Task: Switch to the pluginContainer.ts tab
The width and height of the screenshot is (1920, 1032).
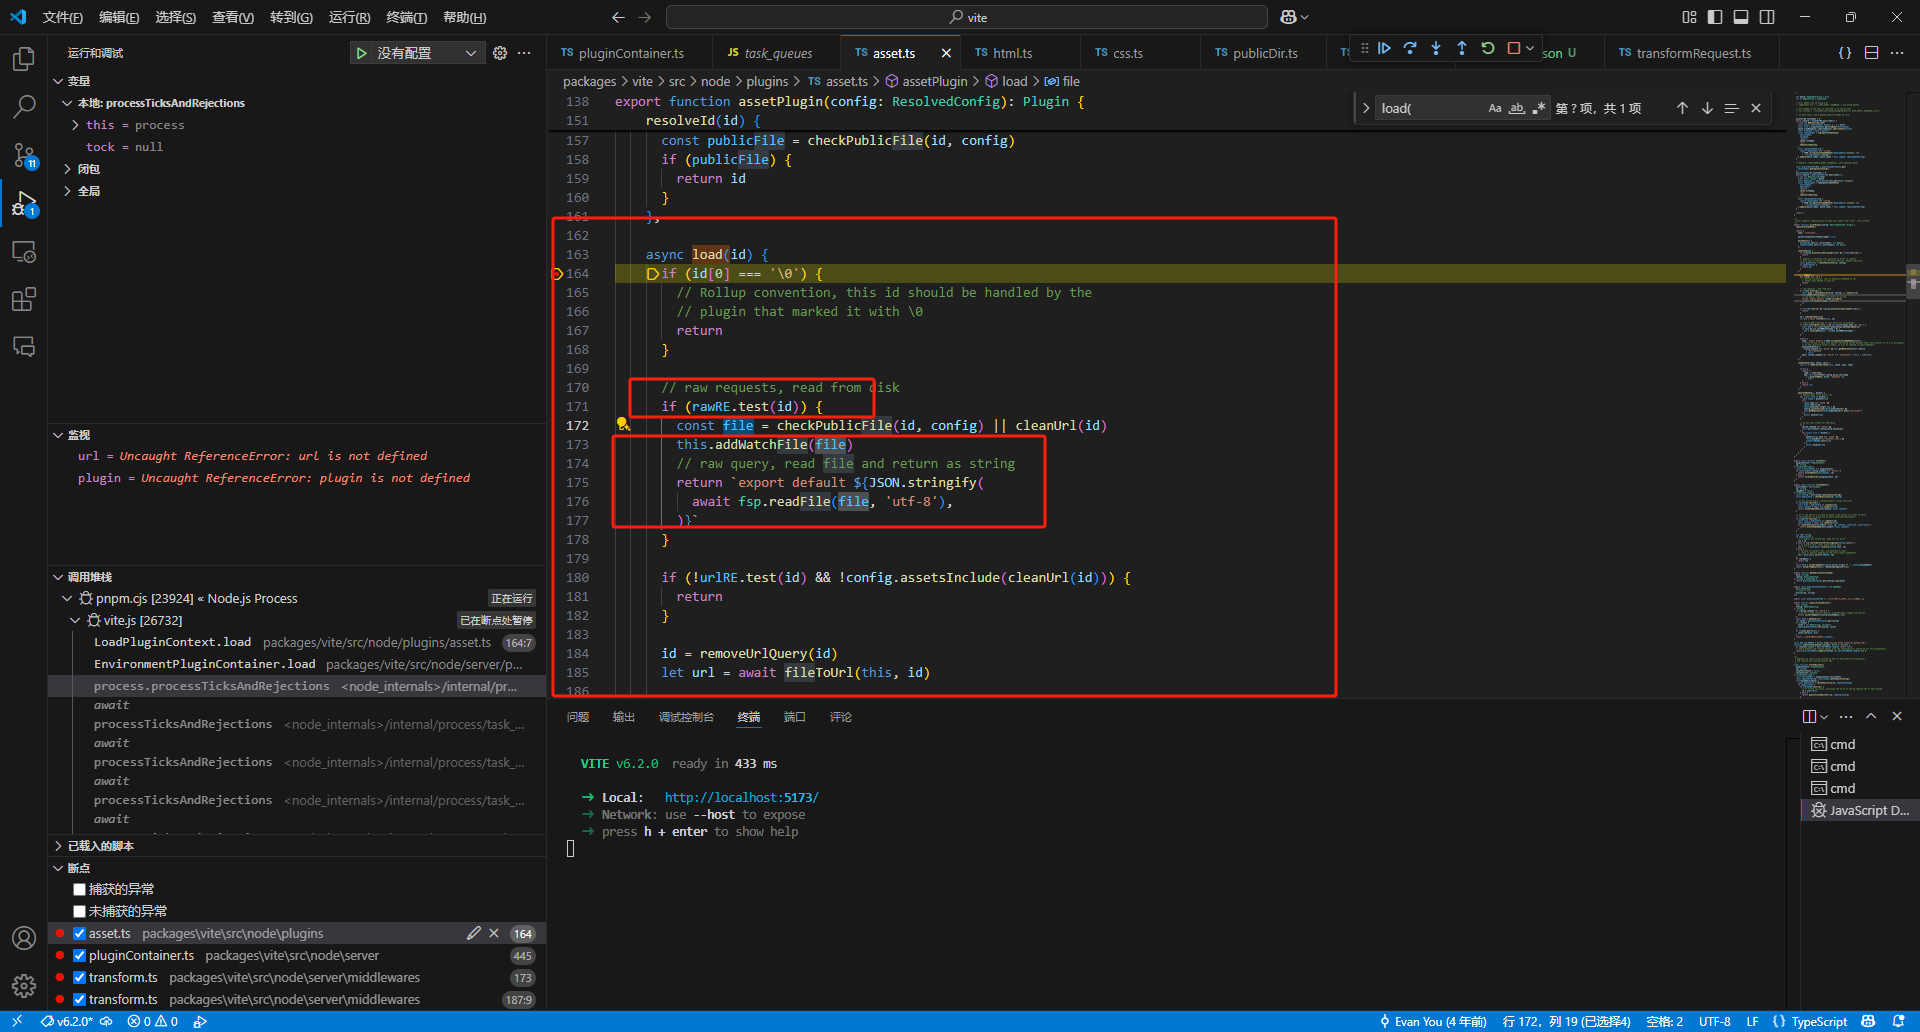Action: click(x=632, y=53)
